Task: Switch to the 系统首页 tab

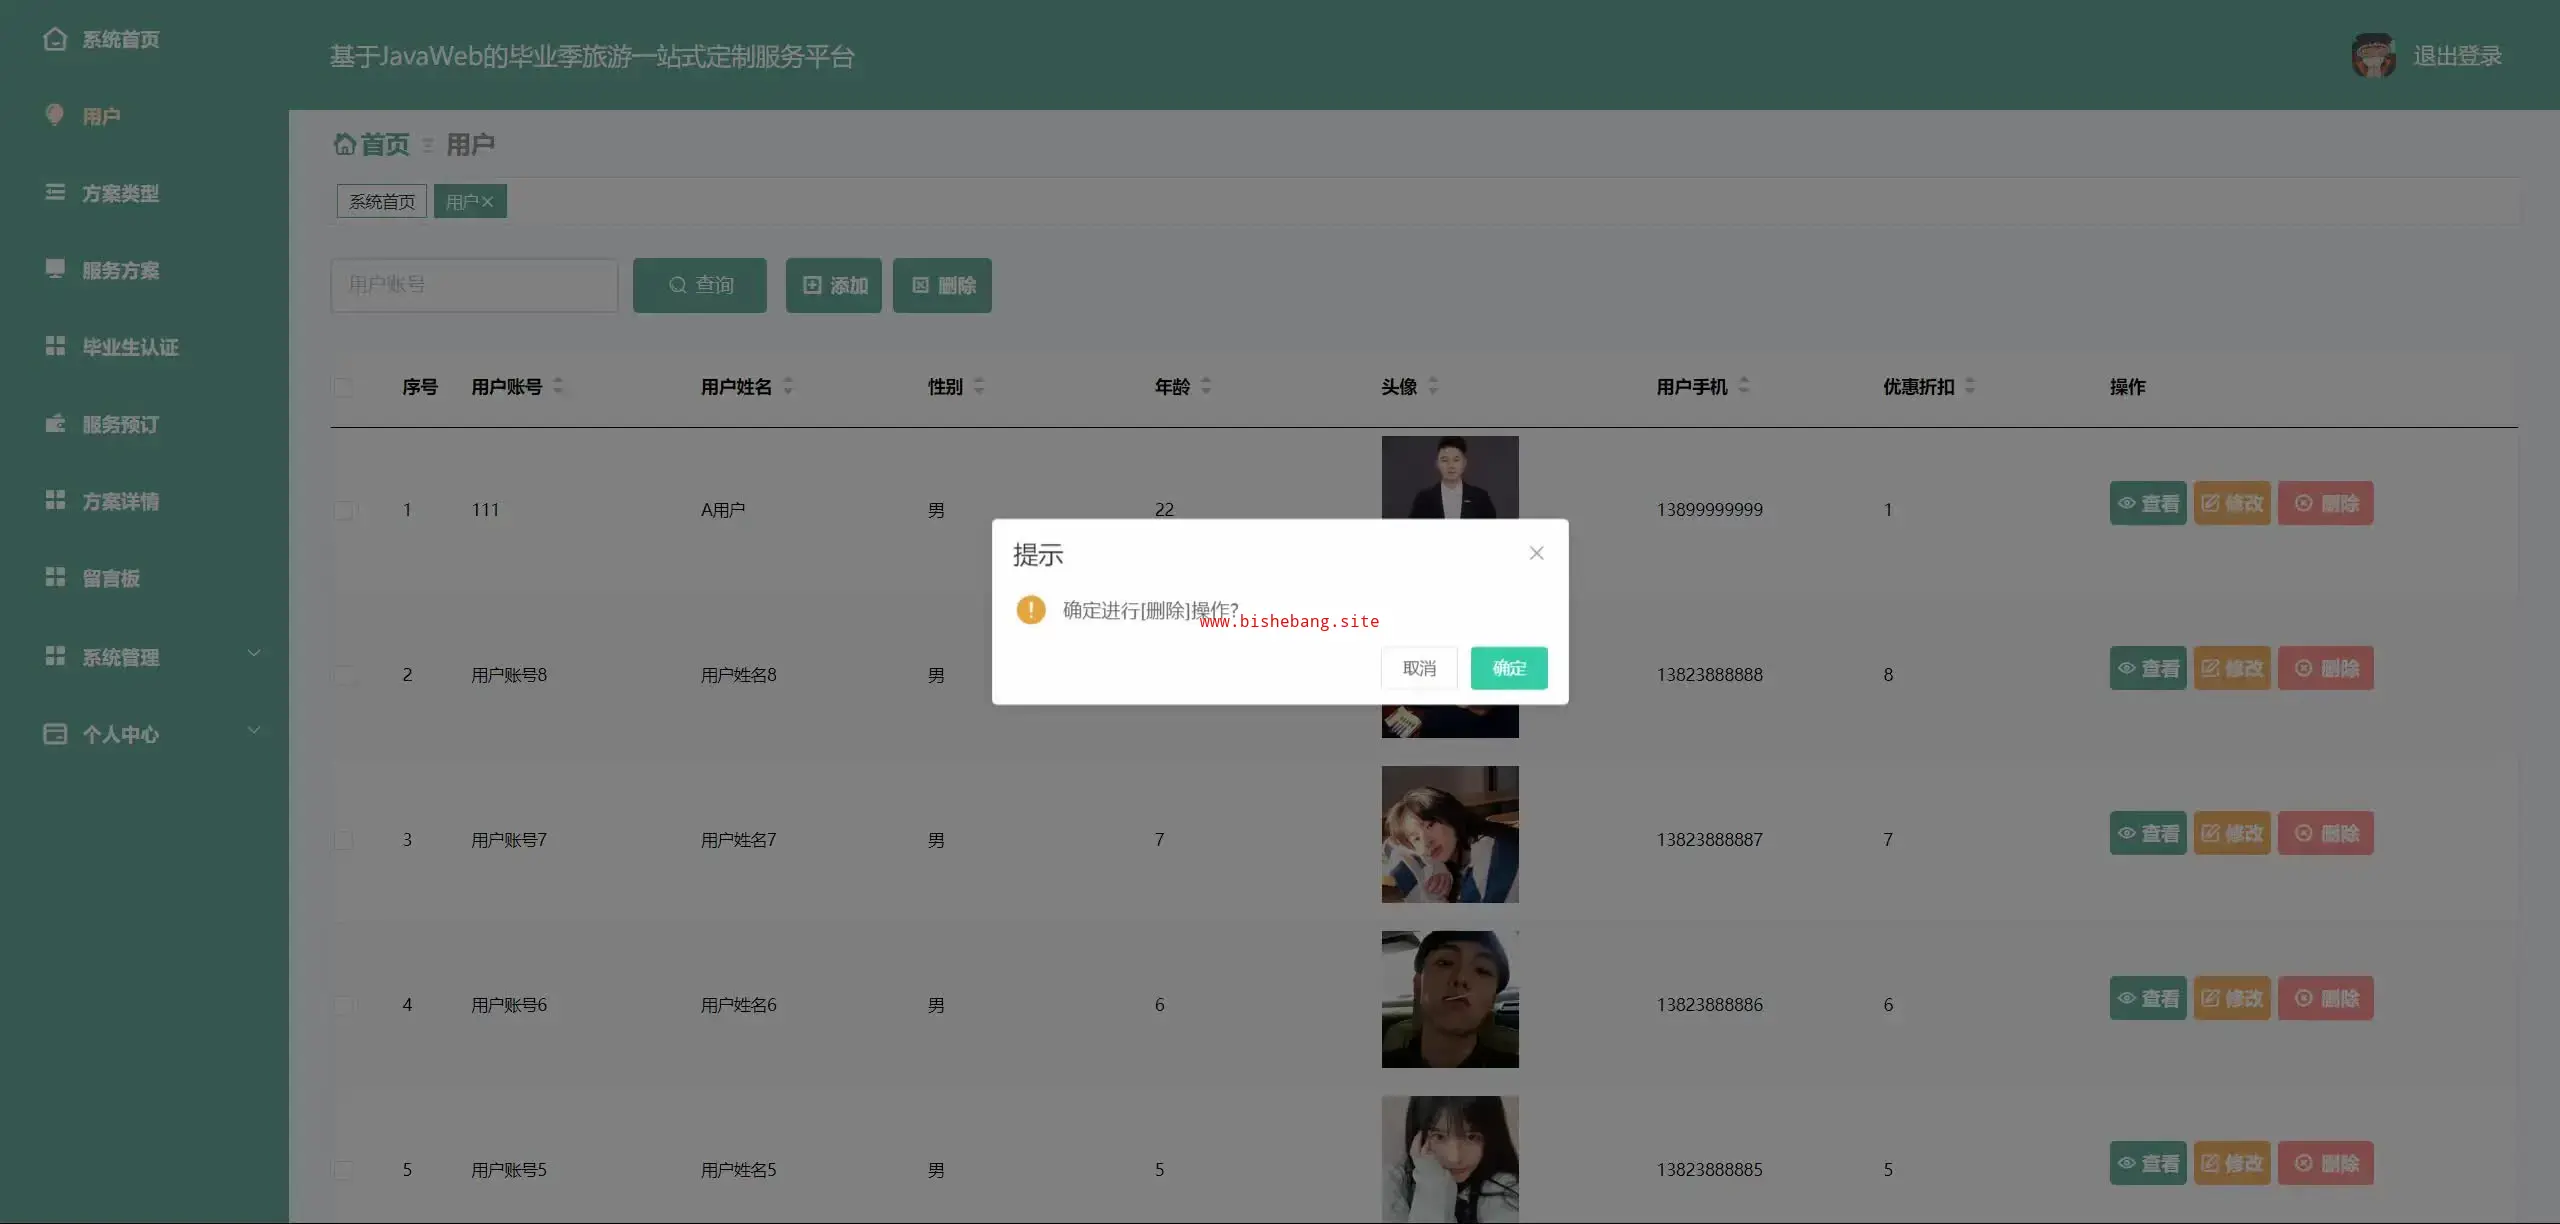Action: (381, 202)
